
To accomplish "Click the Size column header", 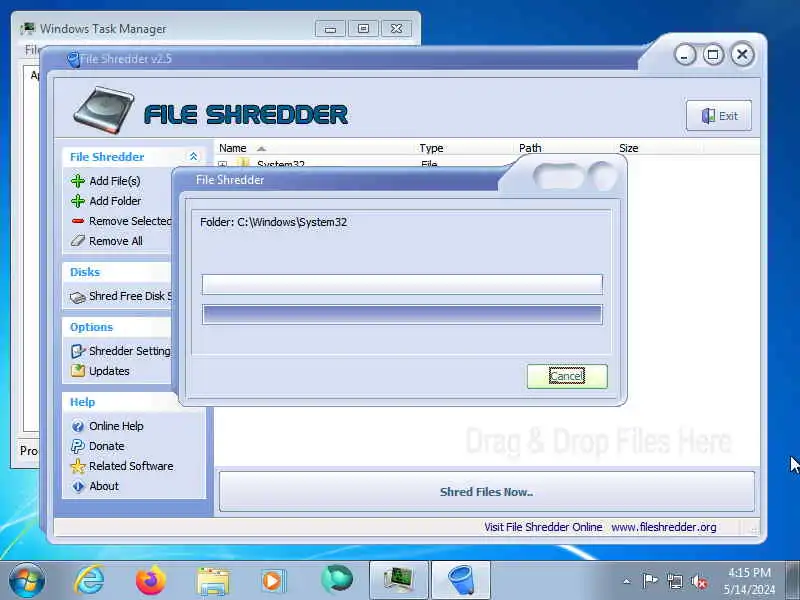I will (629, 148).
